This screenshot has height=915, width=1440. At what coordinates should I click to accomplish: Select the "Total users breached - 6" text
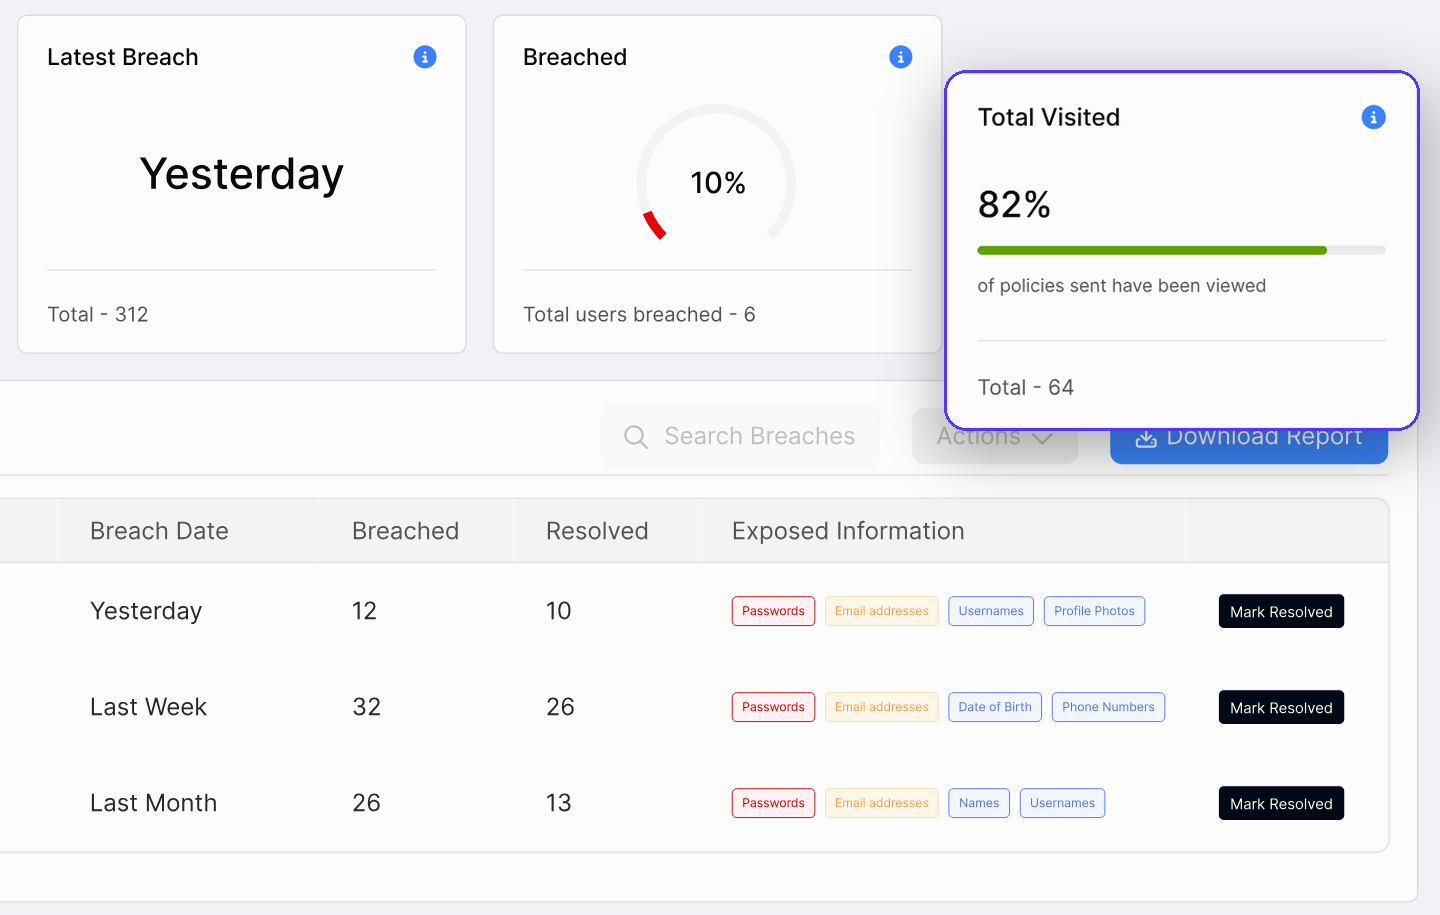639,314
